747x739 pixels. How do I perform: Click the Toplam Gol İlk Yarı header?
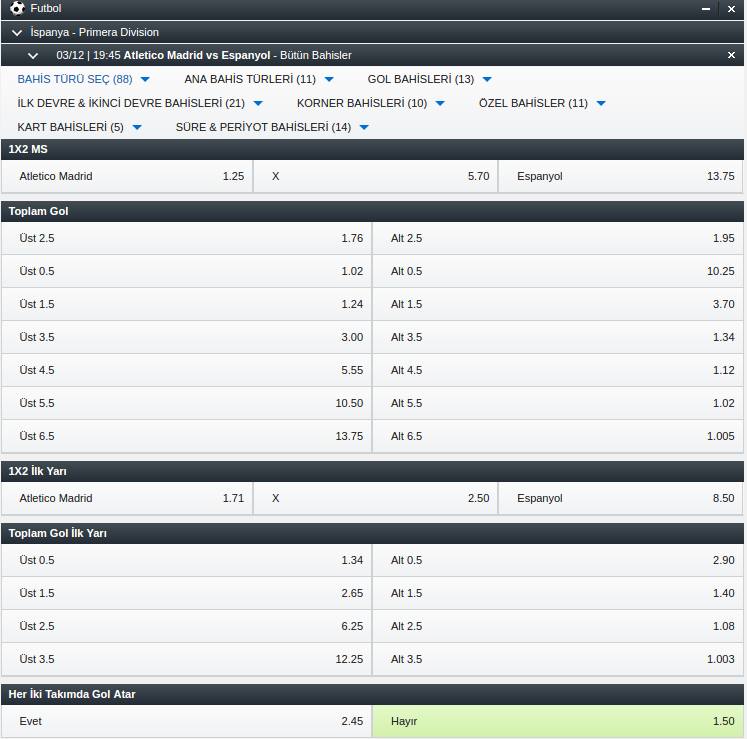click(x=373, y=533)
